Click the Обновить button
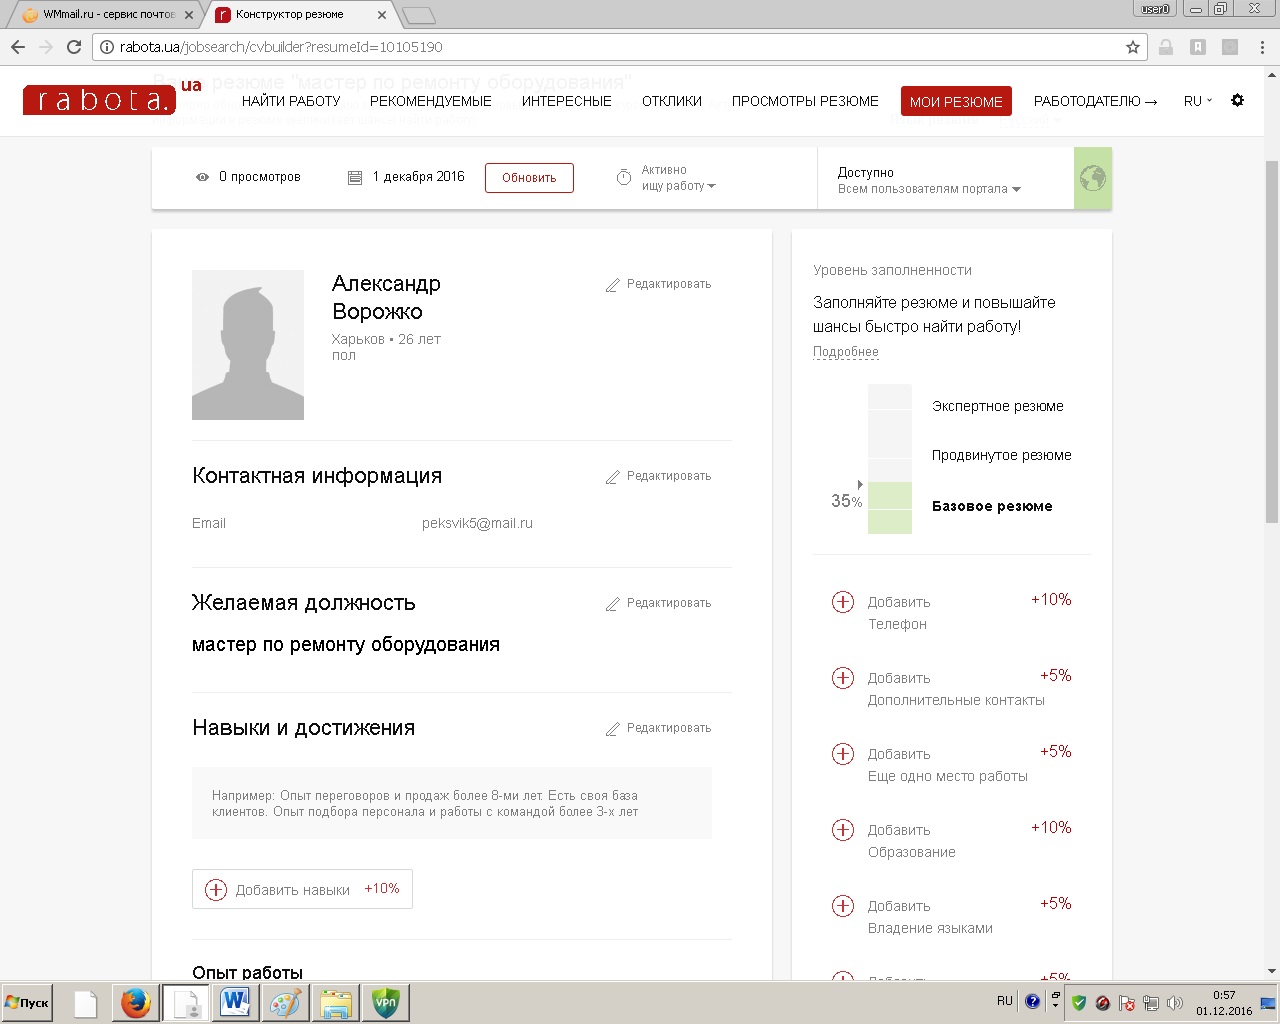This screenshot has height=1024, width=1280. tap(529, 178)
